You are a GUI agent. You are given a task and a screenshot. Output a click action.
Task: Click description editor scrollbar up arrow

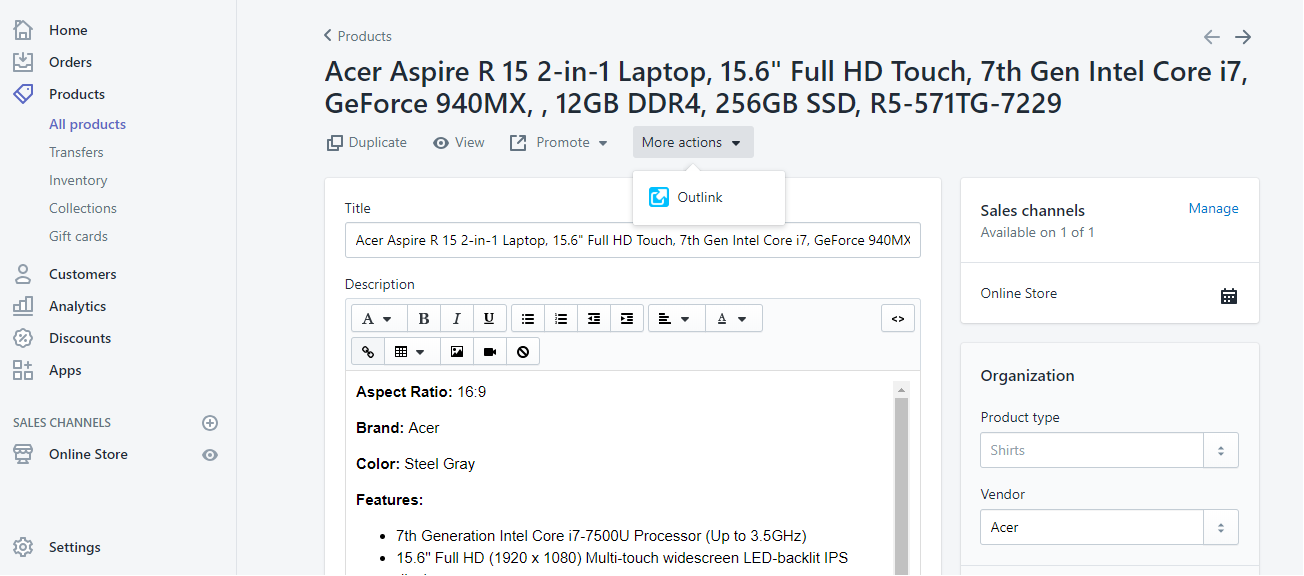click(901, 390)
